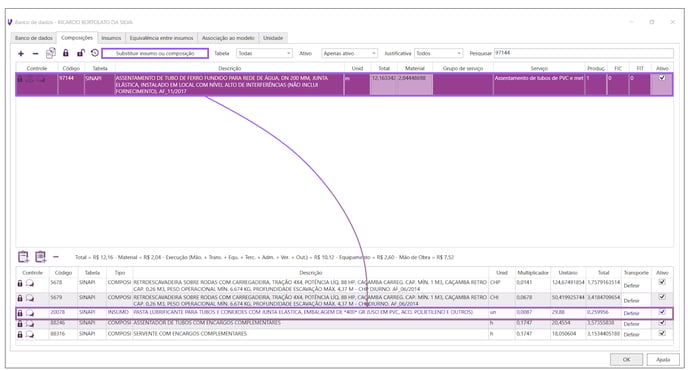The width and height of the screenshot is (688, 370).
Task: Click the Multiplicador column header
Action: 533,273
